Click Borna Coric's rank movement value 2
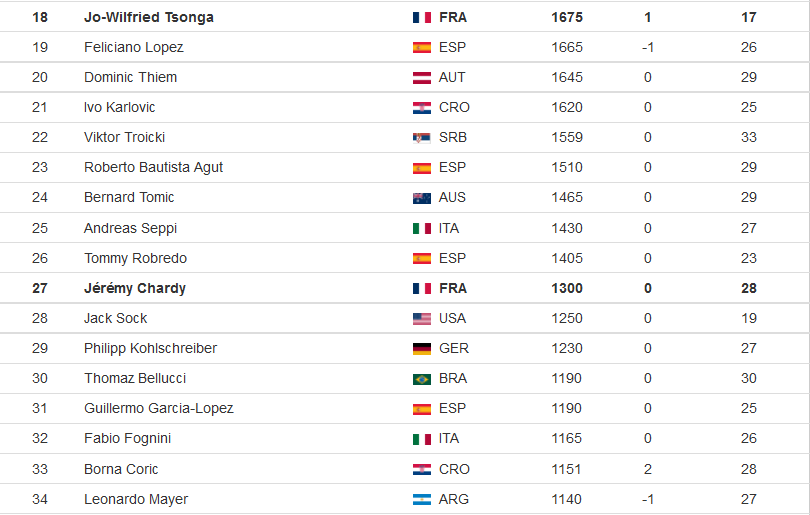 pyautogui.click(x=647, y=469)
